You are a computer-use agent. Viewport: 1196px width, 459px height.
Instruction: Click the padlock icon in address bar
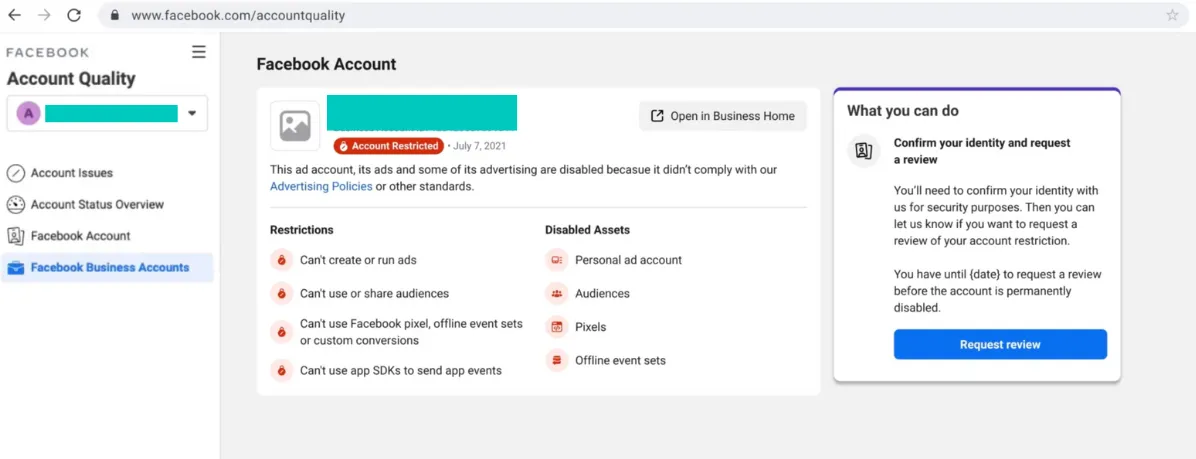115,15
